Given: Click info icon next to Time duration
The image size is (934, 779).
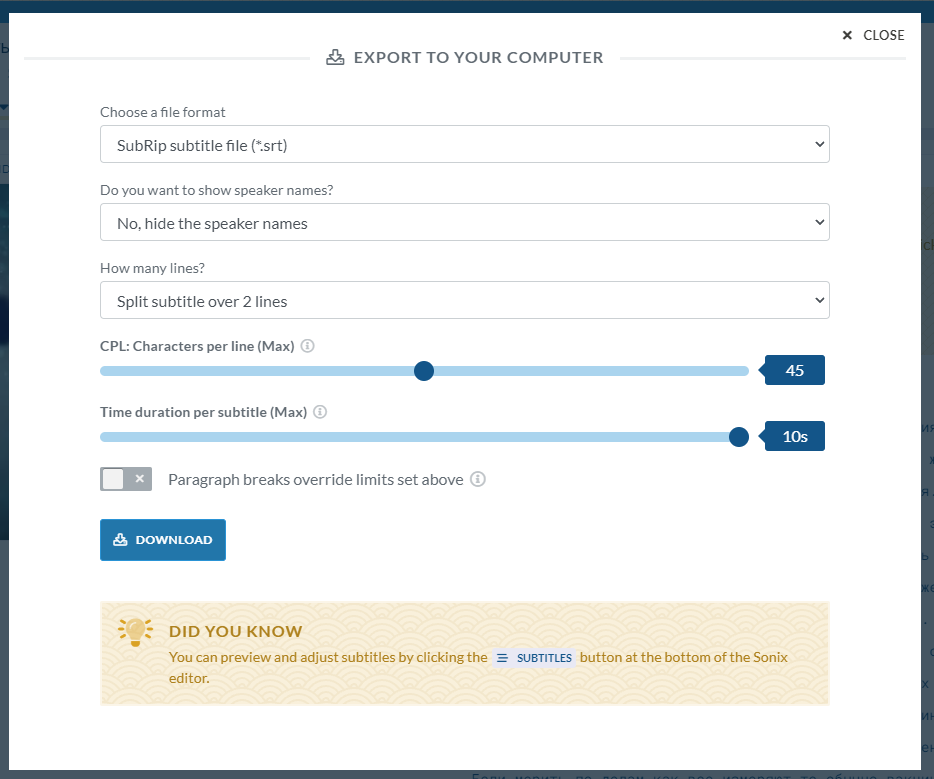Looking at the screenshot, I should (320, 412).
